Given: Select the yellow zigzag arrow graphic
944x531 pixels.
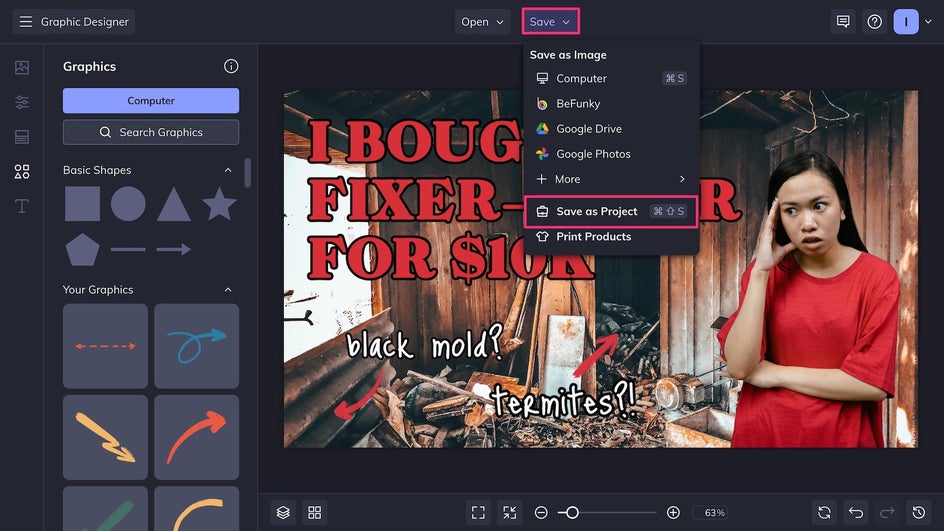Looking at the screenshot, I should click(105, 438).
